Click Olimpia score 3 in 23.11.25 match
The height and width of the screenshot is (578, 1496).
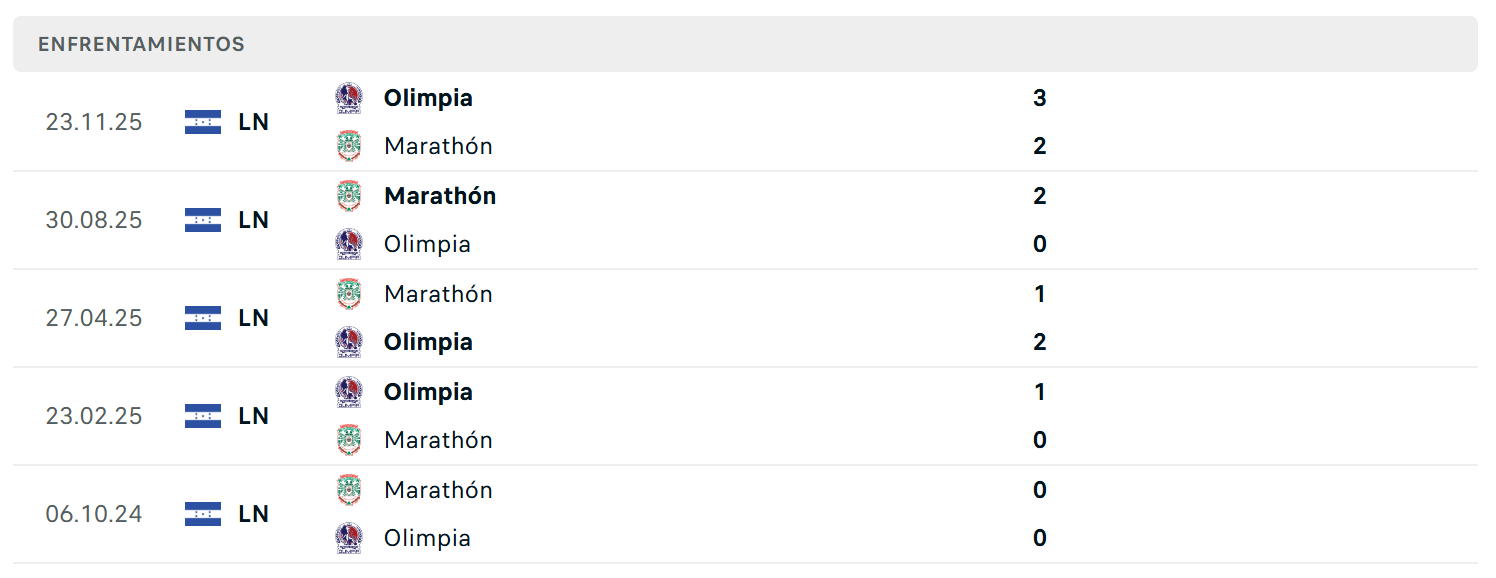[x=1040, y=98]
